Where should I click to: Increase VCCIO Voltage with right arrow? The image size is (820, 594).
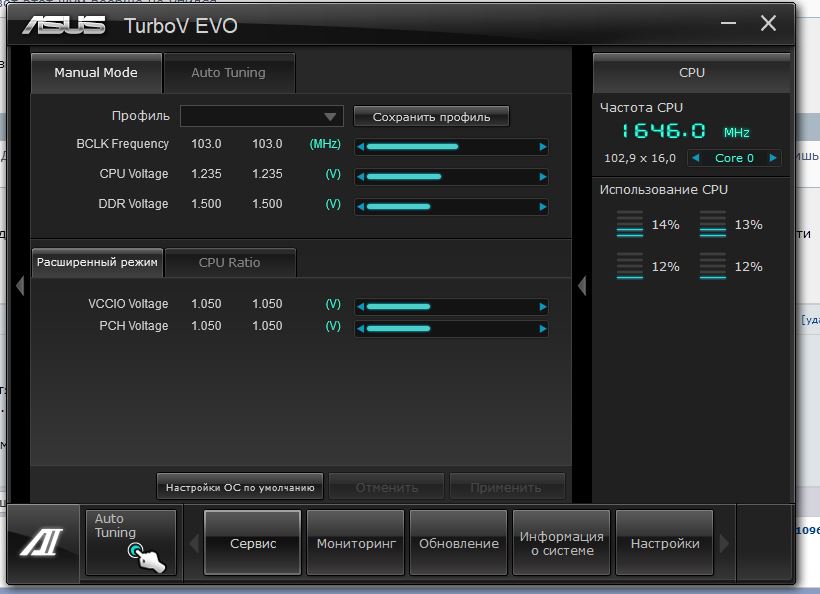click(543, 307)
